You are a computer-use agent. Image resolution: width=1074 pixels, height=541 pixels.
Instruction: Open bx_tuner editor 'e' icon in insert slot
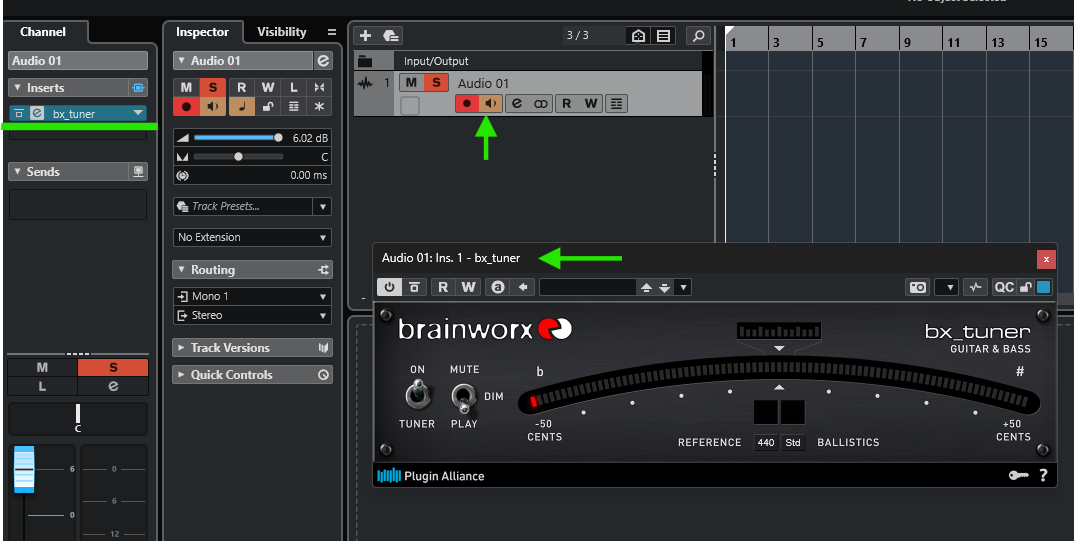pyautogui.click(x=38, y=114)
